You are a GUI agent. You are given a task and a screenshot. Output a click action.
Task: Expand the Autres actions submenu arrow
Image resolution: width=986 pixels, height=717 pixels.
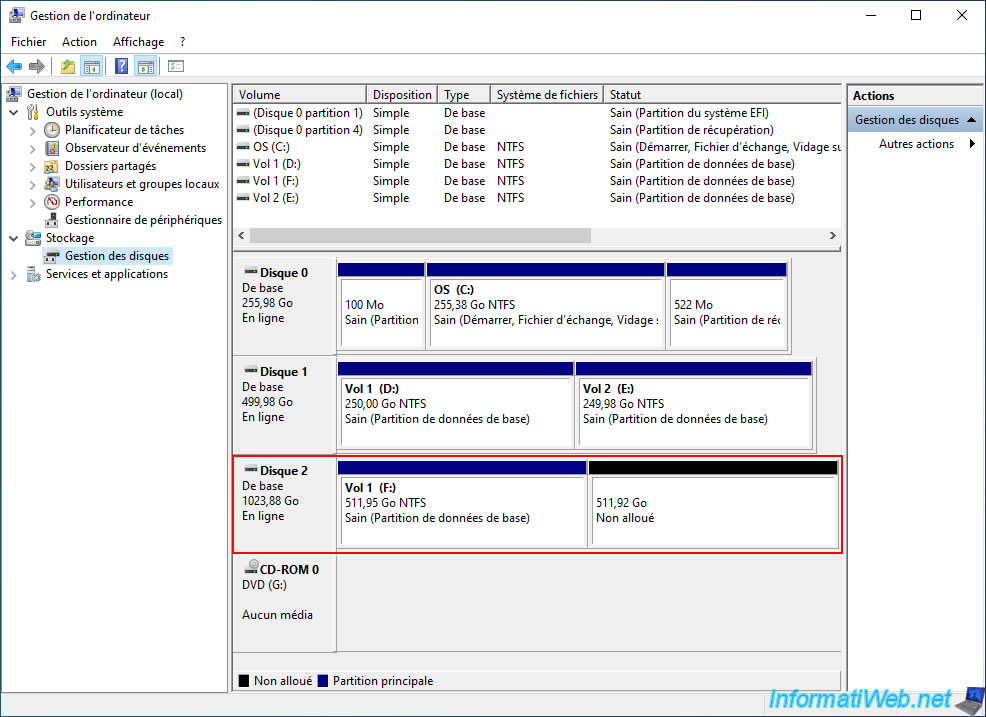click(x=972, y=144)
